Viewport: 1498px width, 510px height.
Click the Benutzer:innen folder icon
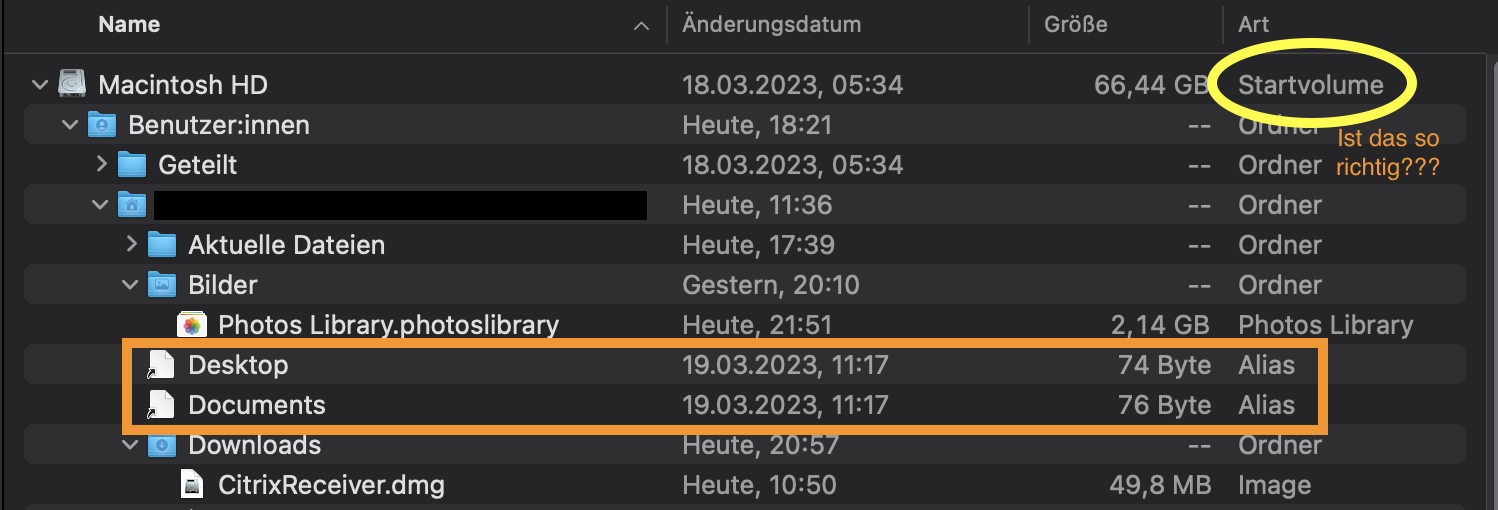click(102, 125)
